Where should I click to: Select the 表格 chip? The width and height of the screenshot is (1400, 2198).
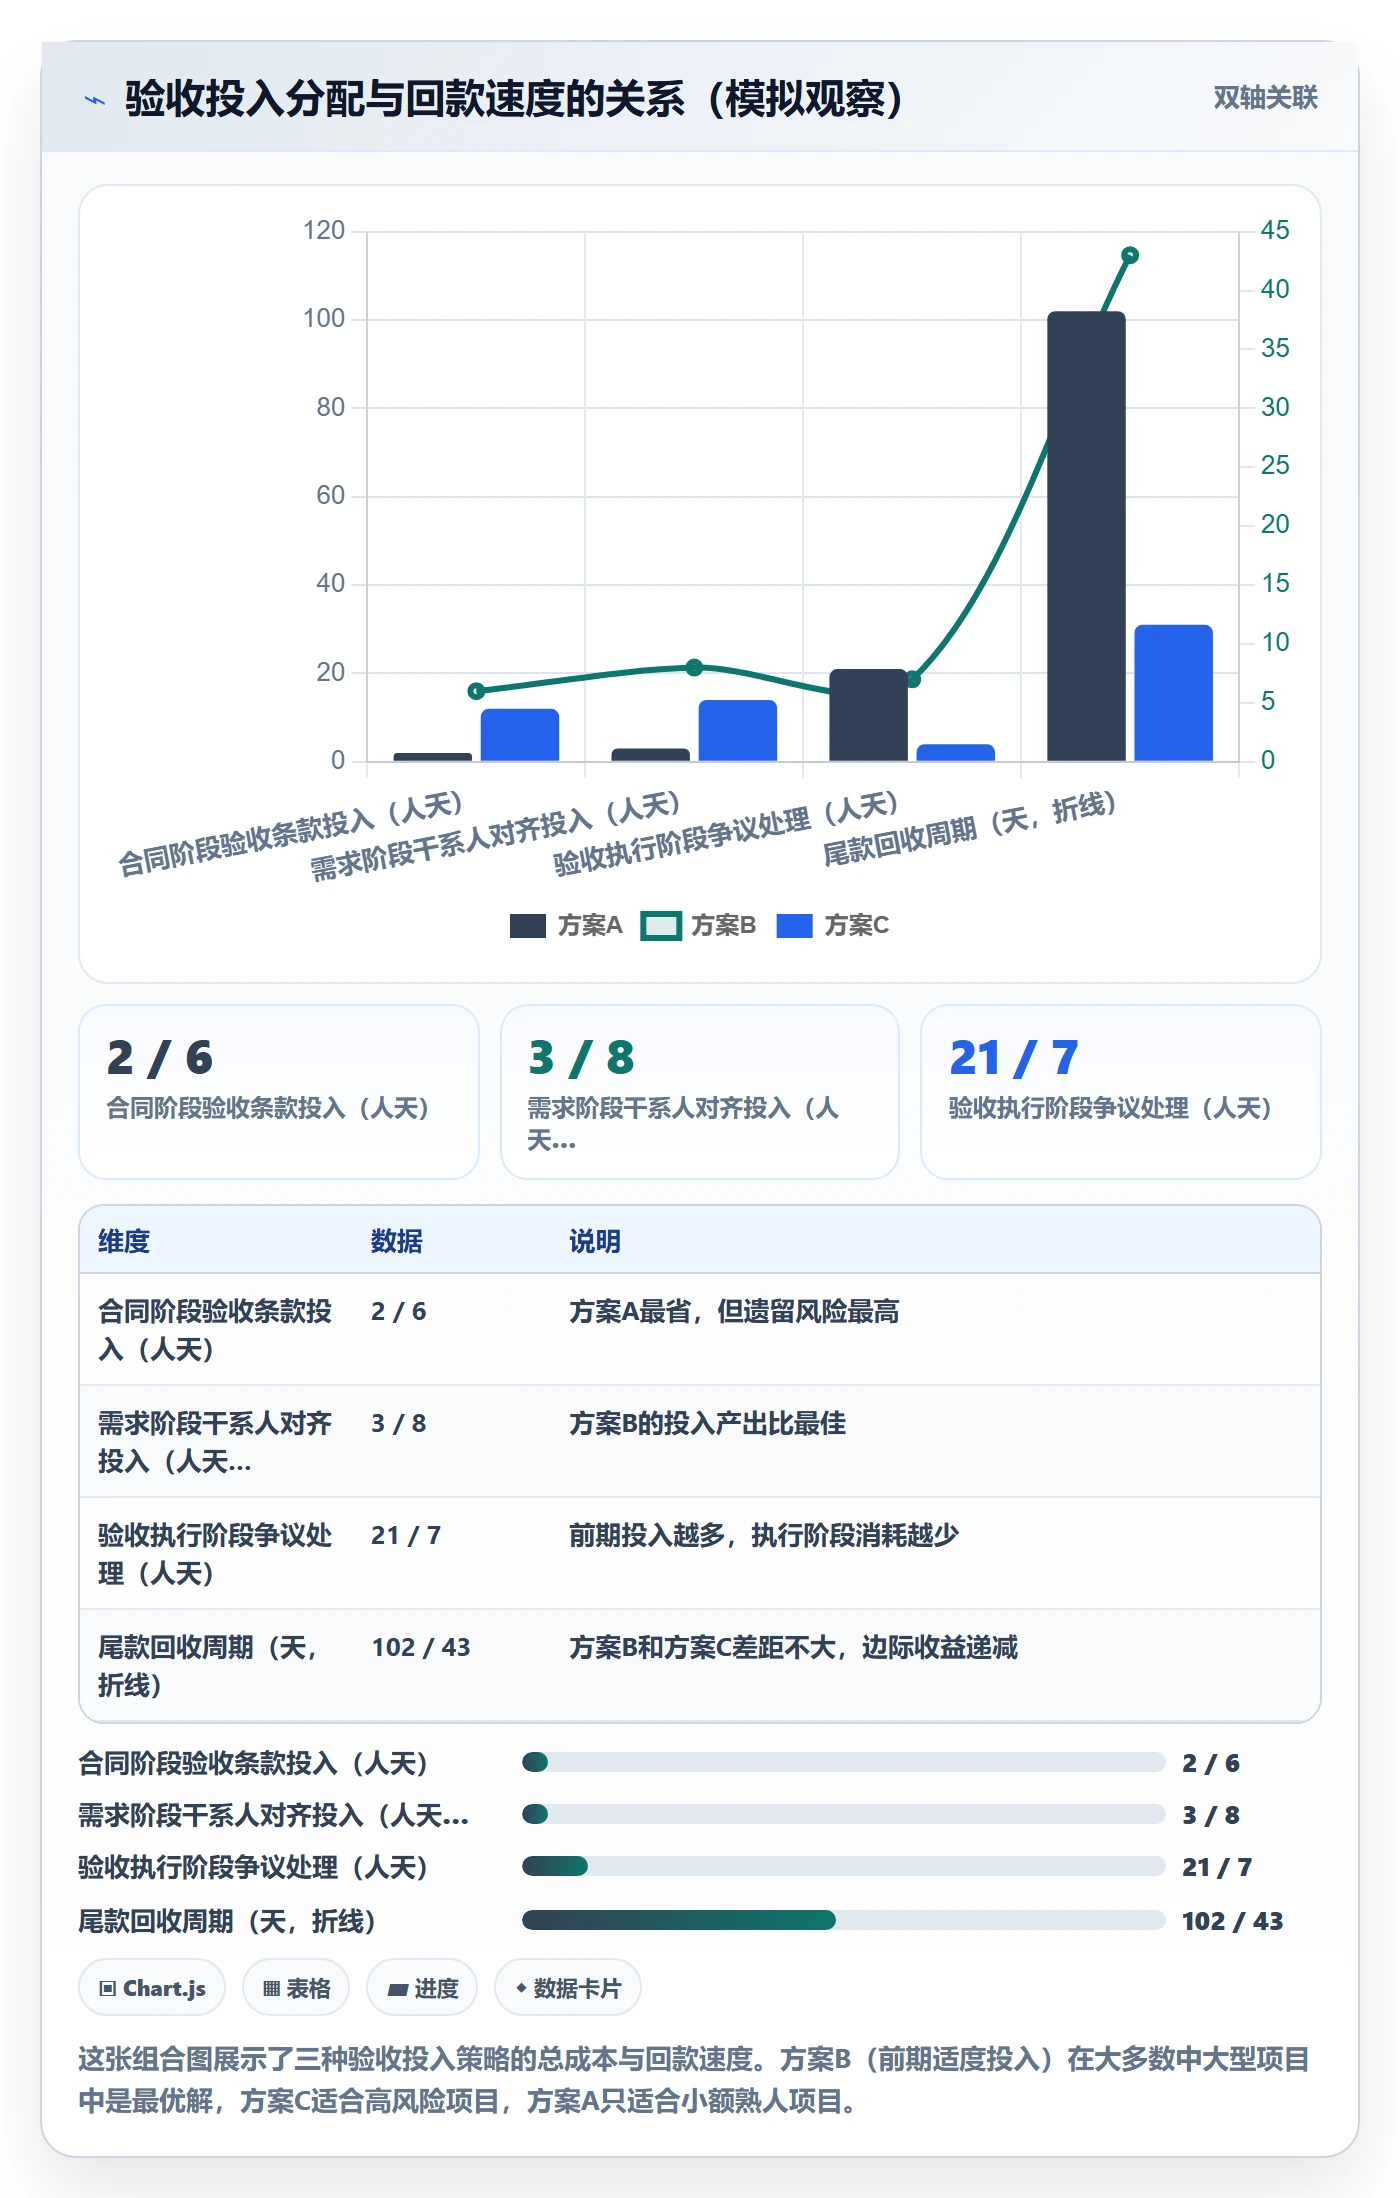click(x=296, y=1988)
